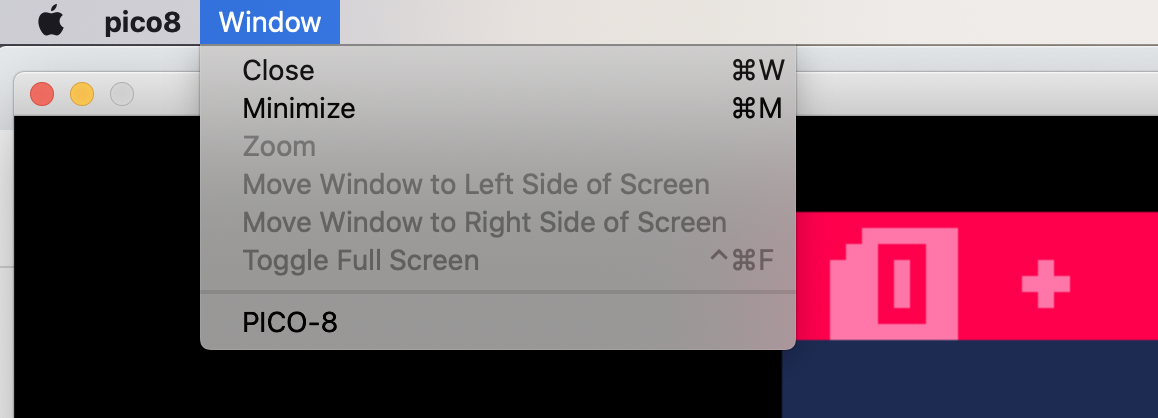Click the pink plus icon
The height and width of the screenshot is (418, 1158).
coord(1046,283)
